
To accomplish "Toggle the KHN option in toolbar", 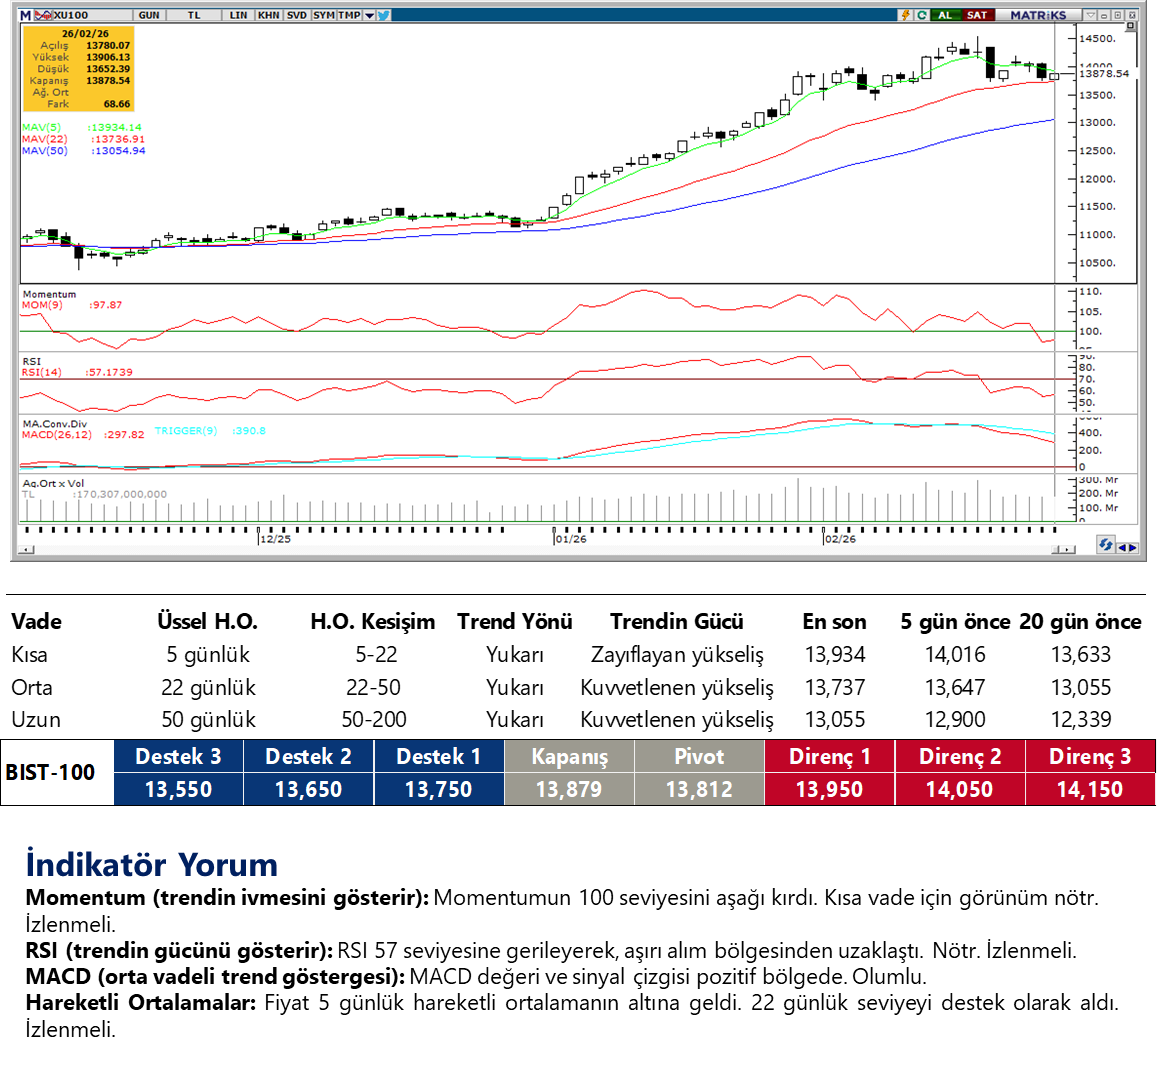I will point(268,15).
